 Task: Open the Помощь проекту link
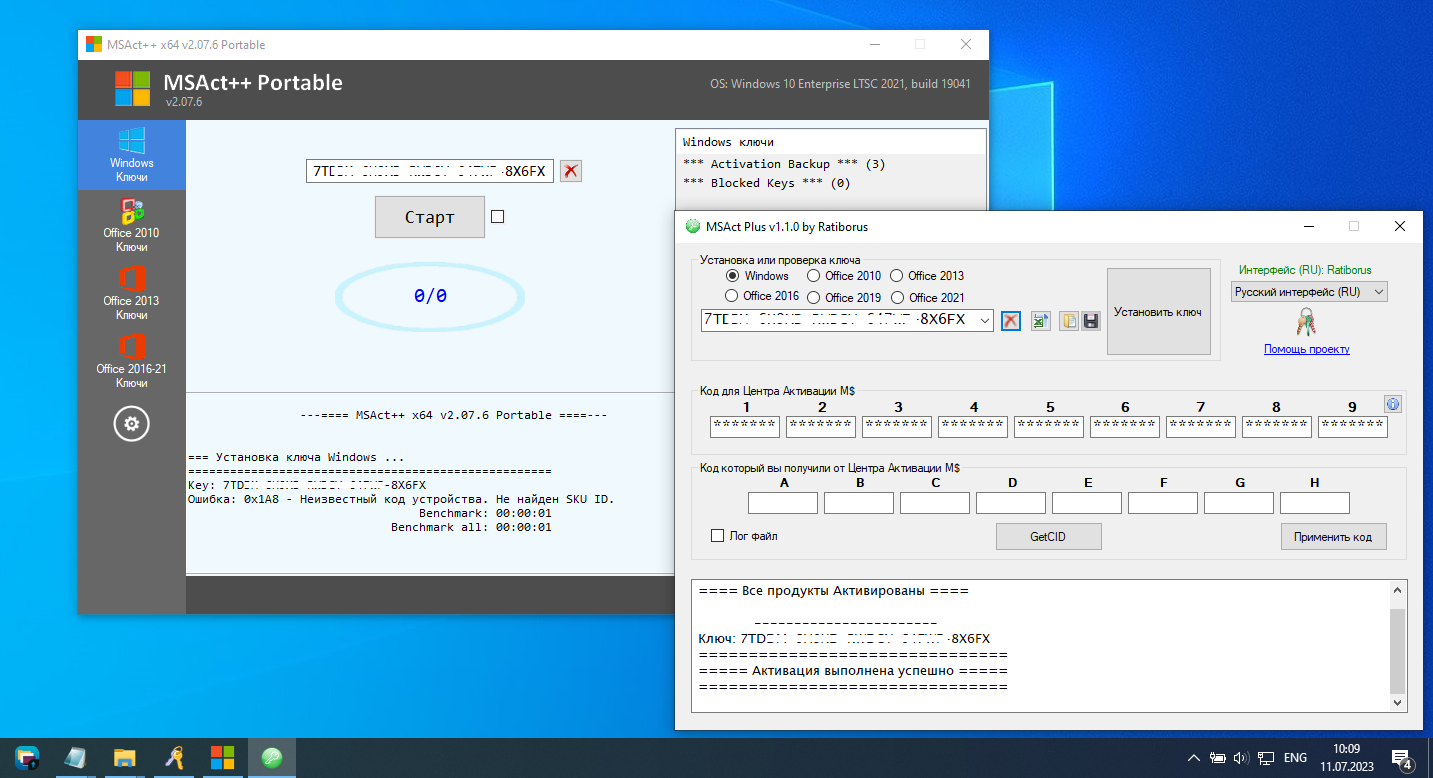(1306, 349)
